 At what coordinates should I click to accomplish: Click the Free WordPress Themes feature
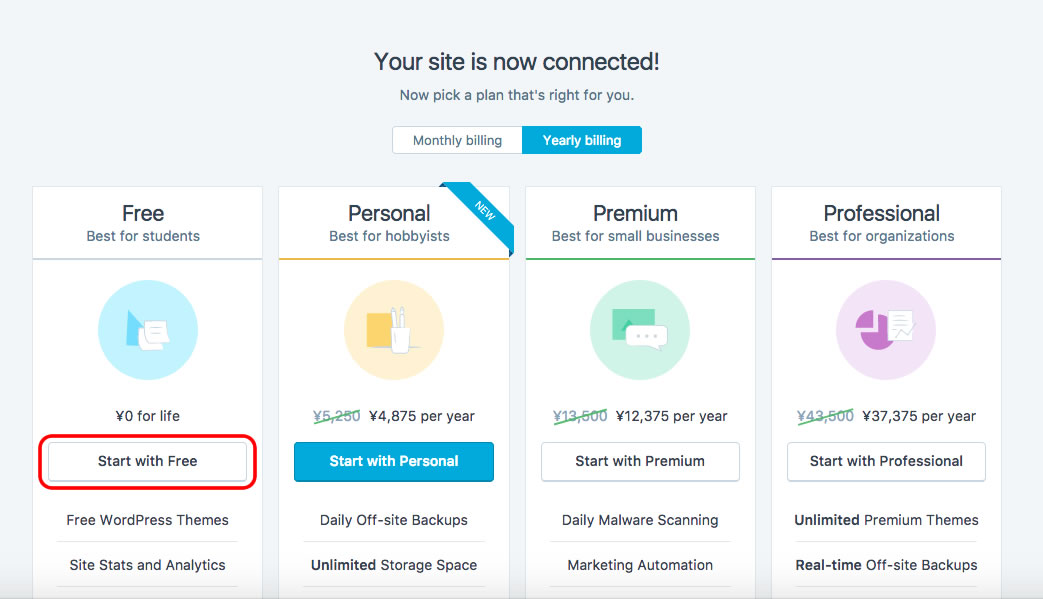tap(147, 520)
